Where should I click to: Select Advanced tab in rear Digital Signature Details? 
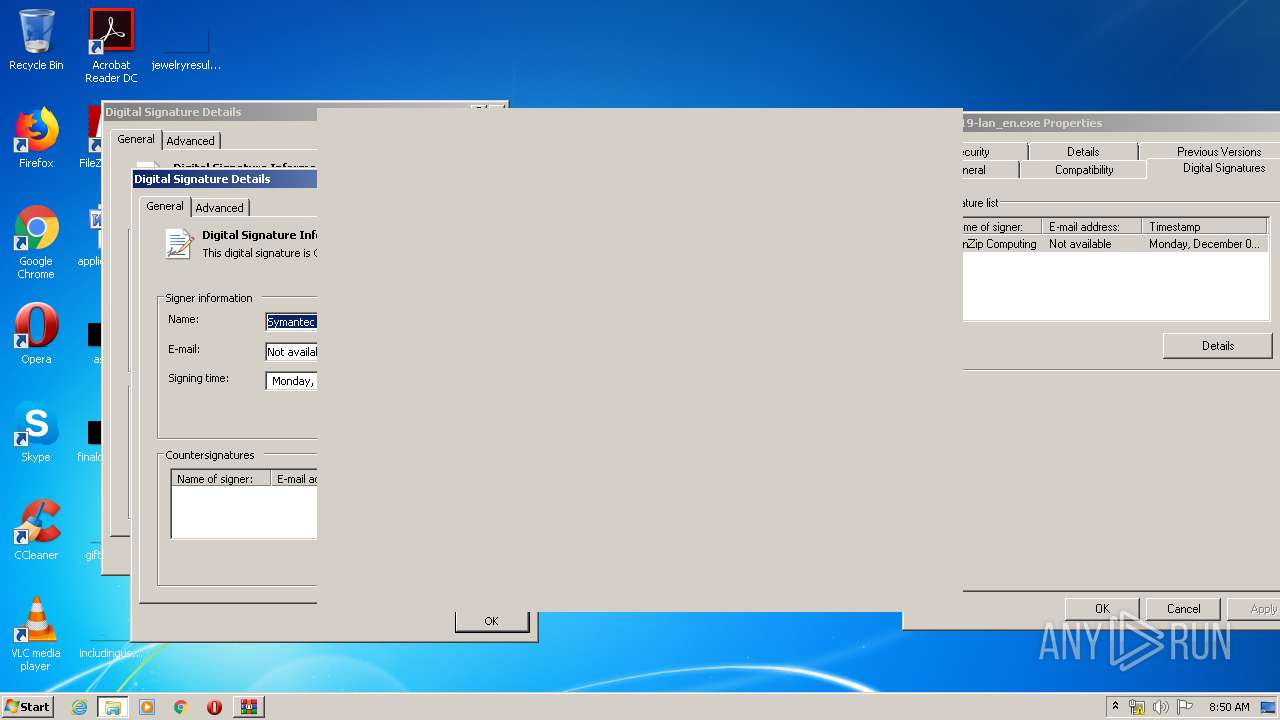point(190,140)
